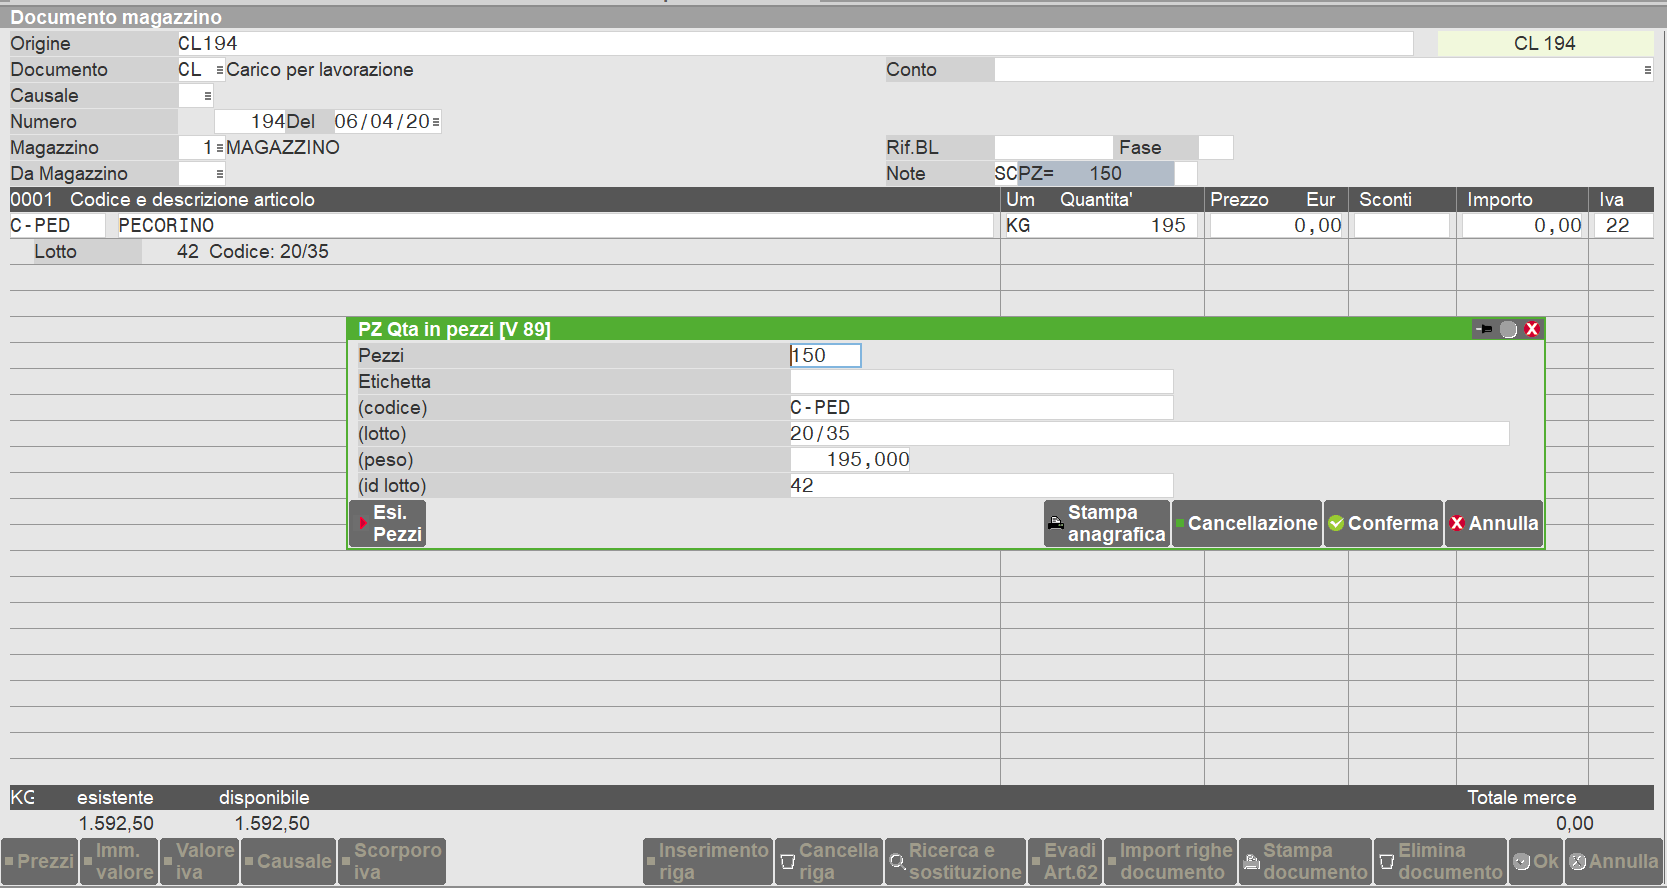The width and height of the screenshot is (1667, 888).
Task: Confirm the pieces with Conferma
Action: 1383,523
